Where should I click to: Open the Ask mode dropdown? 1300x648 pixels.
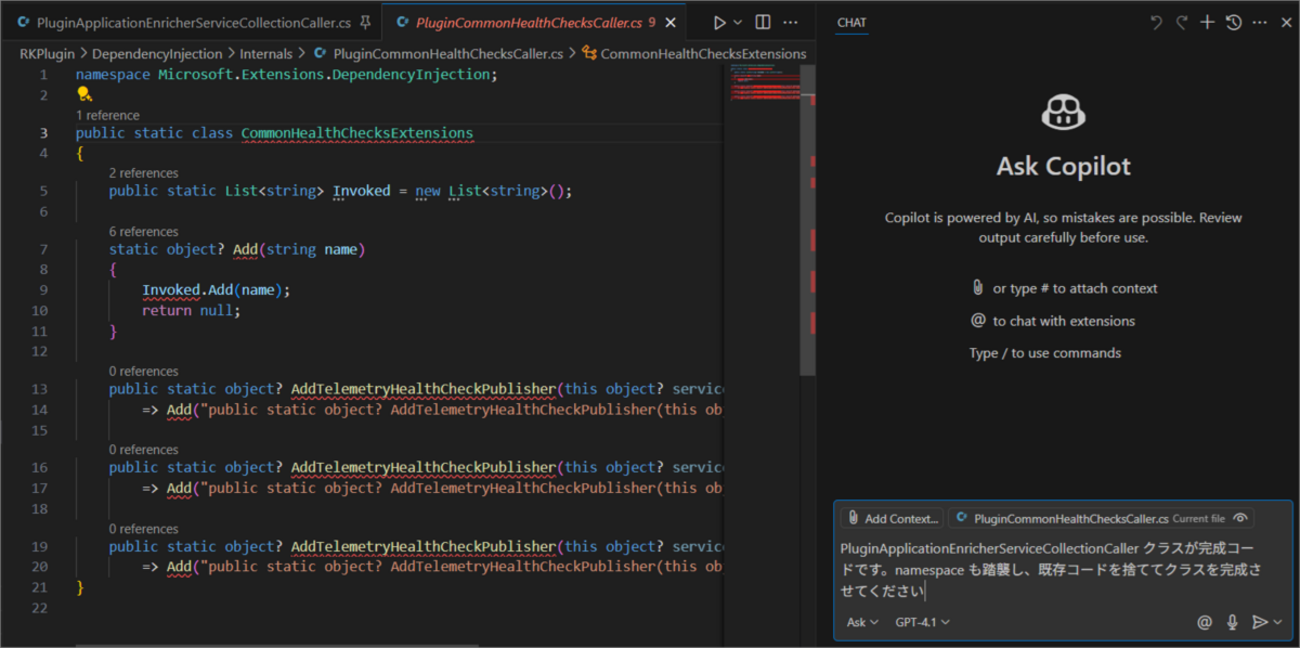[861, 621]
